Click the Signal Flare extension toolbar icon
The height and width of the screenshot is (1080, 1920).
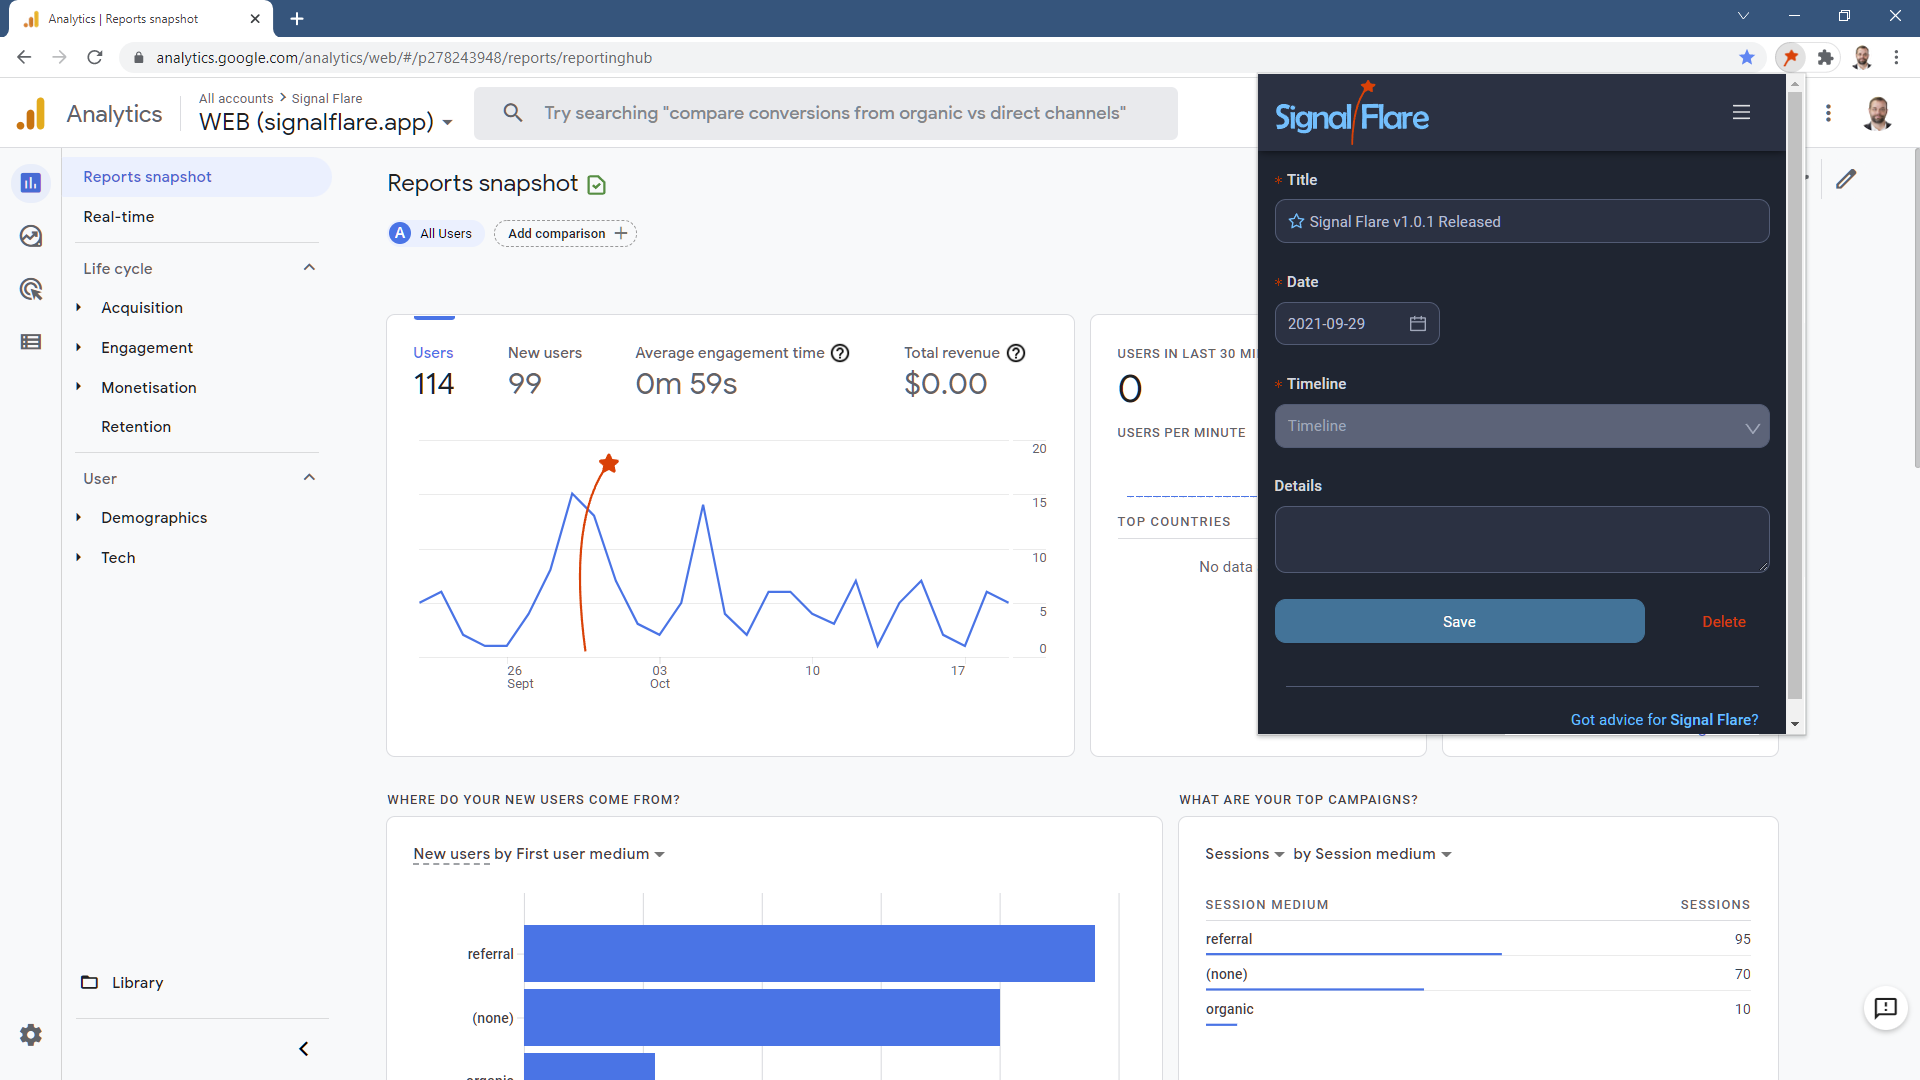[1790, 57]
